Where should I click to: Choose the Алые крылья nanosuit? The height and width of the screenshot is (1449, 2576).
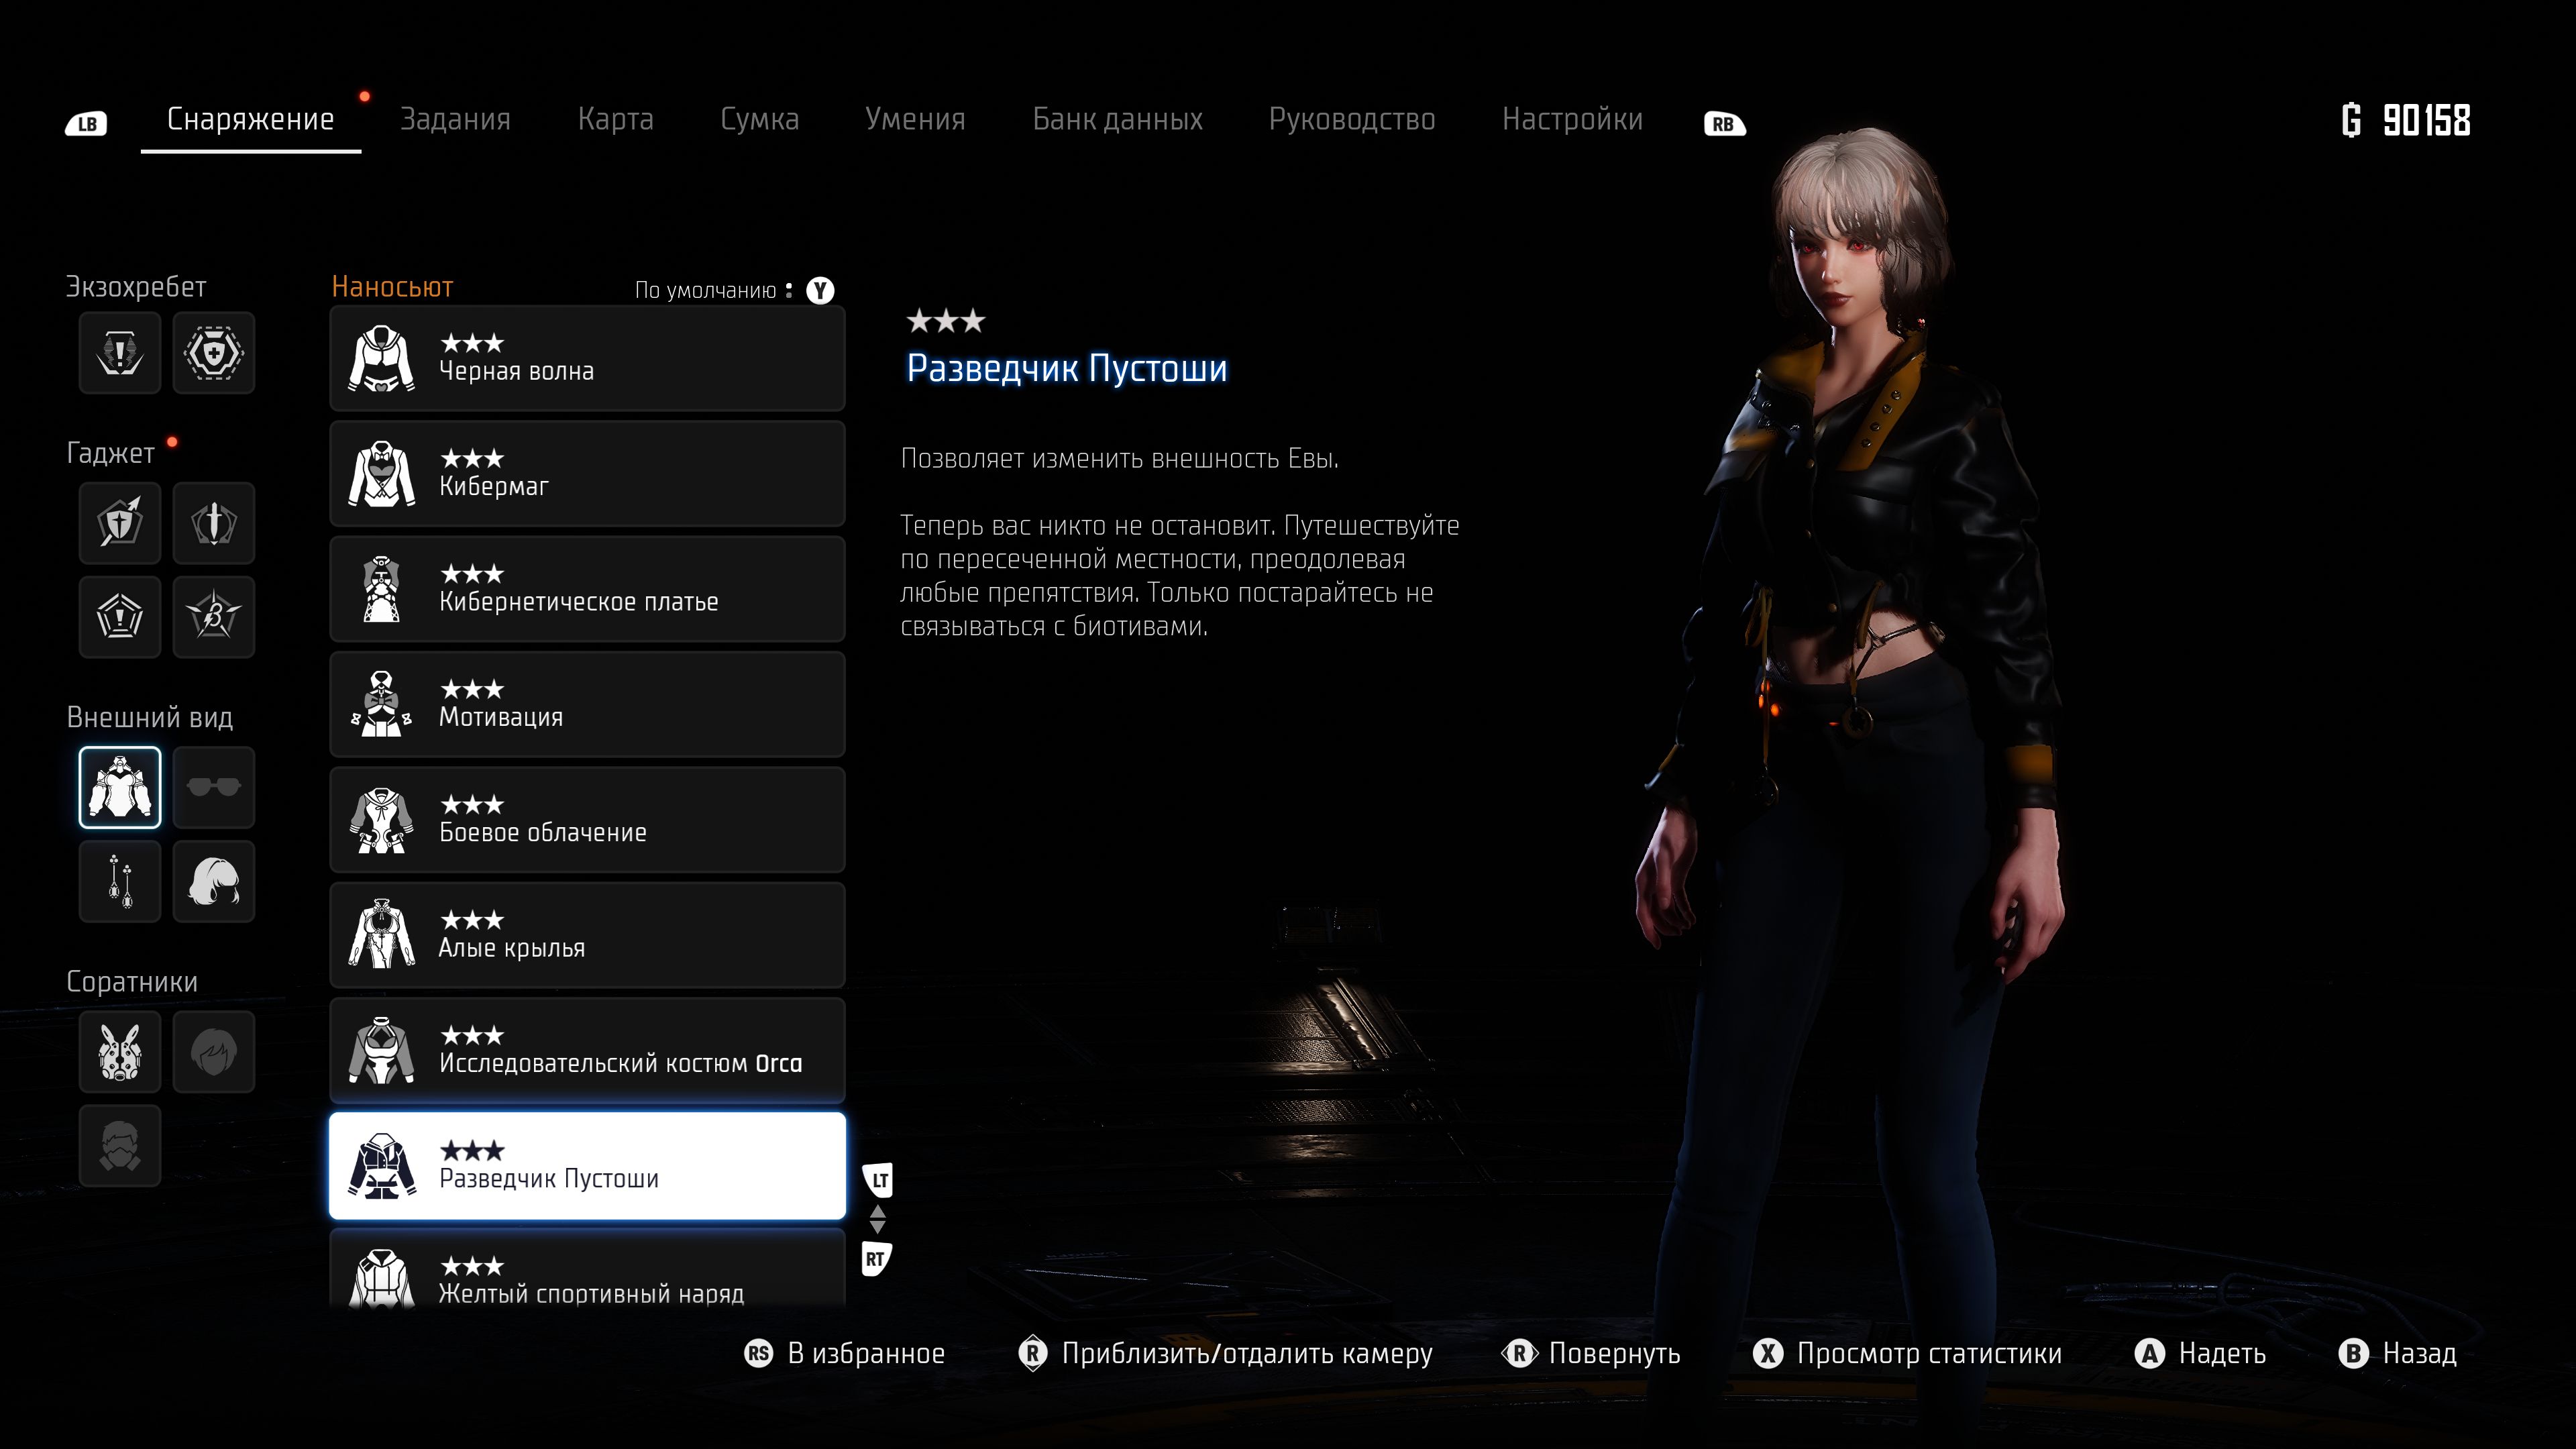click(x=587, y=935)
